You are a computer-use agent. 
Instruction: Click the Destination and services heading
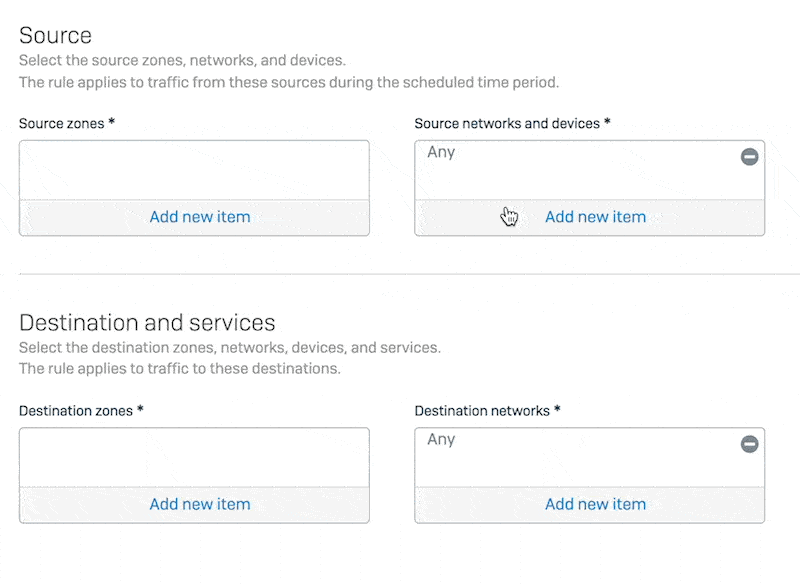tap(147, 323)
